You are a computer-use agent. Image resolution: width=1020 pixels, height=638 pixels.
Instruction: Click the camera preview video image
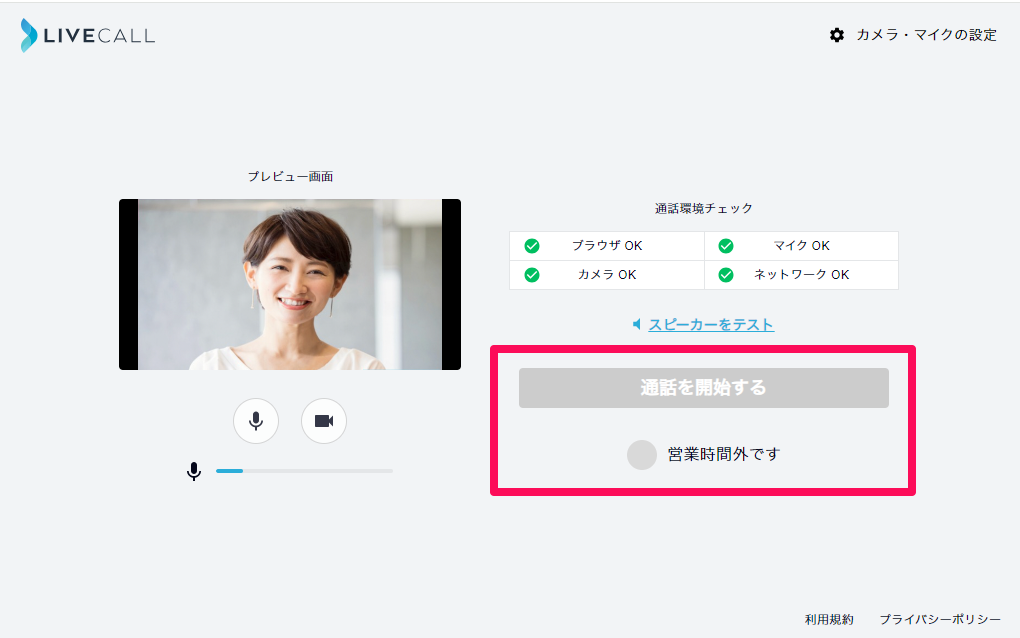pyautogui.click(x=290, y=285)
